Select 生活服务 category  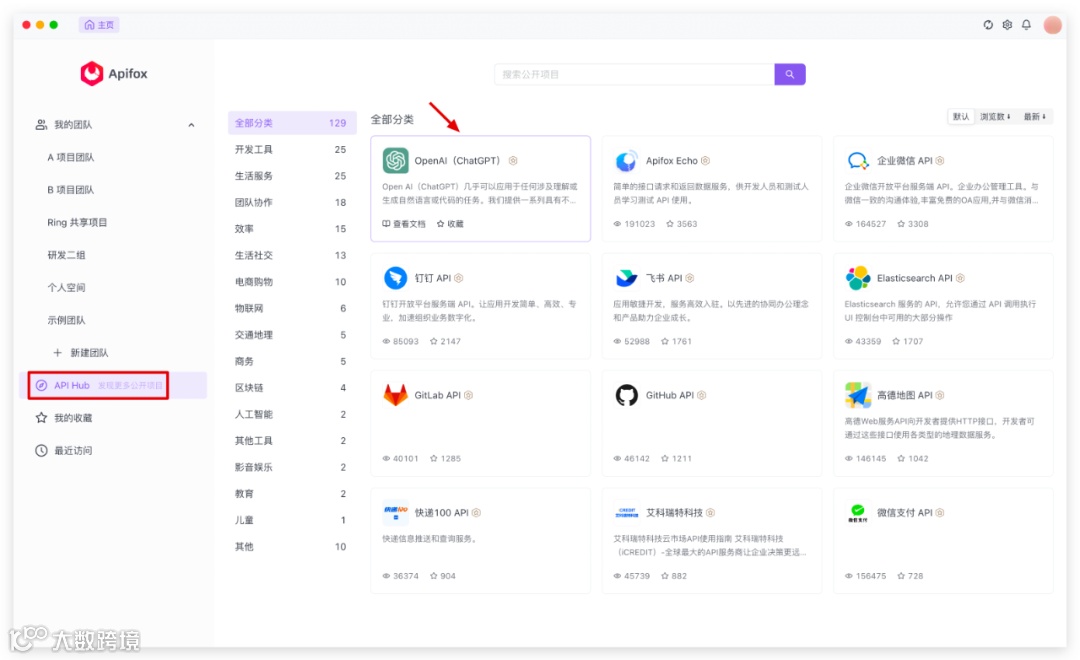[x=292, y=176]
